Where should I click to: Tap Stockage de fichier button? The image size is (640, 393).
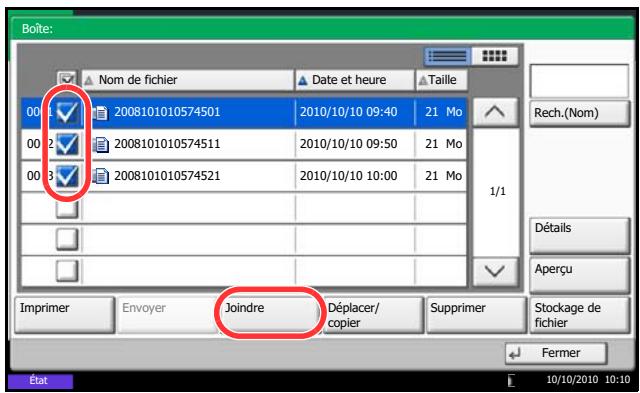click(x=580, y=315)
